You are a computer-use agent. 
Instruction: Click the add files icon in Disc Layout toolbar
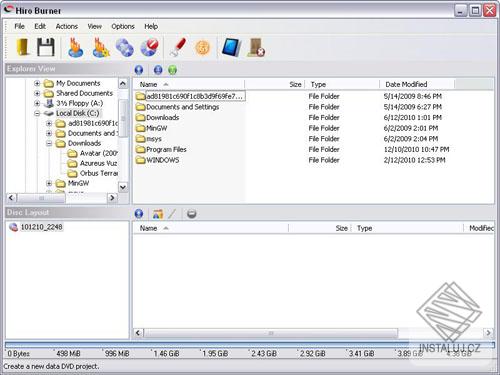(x=158, y=214)
